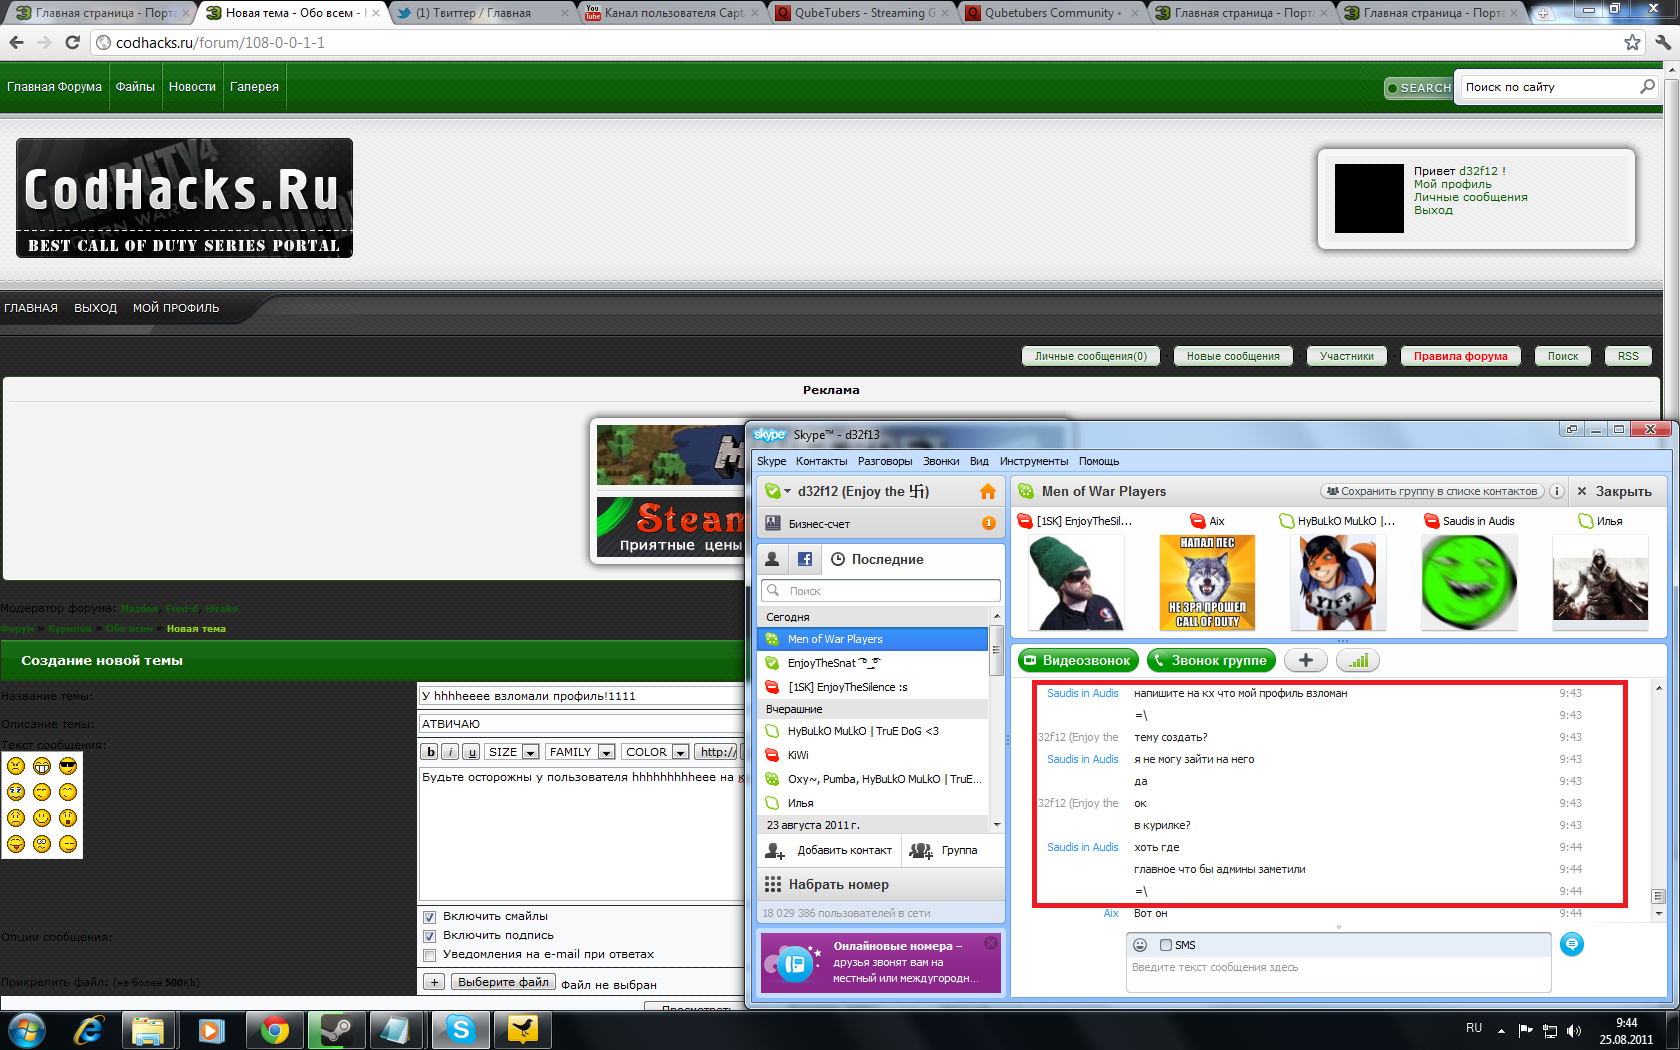Click Aix wolf meme avatar thumbnail
The image size is (1680, 1050).
[x=1207, y=582]
